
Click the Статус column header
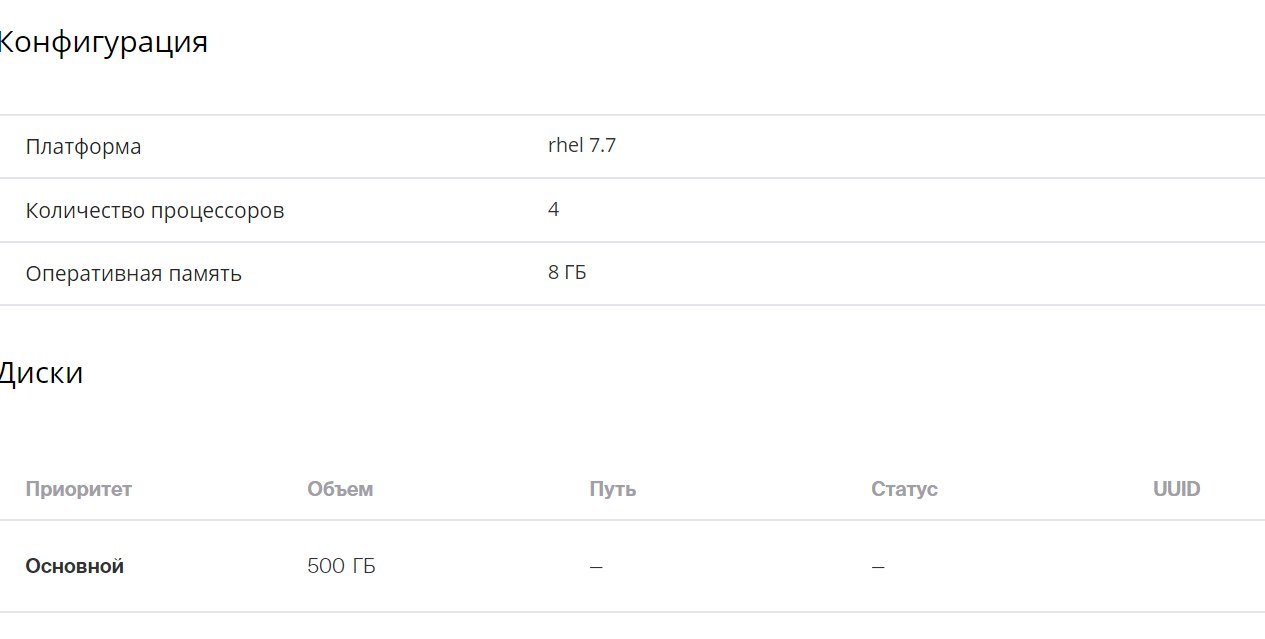click(904, 489)
